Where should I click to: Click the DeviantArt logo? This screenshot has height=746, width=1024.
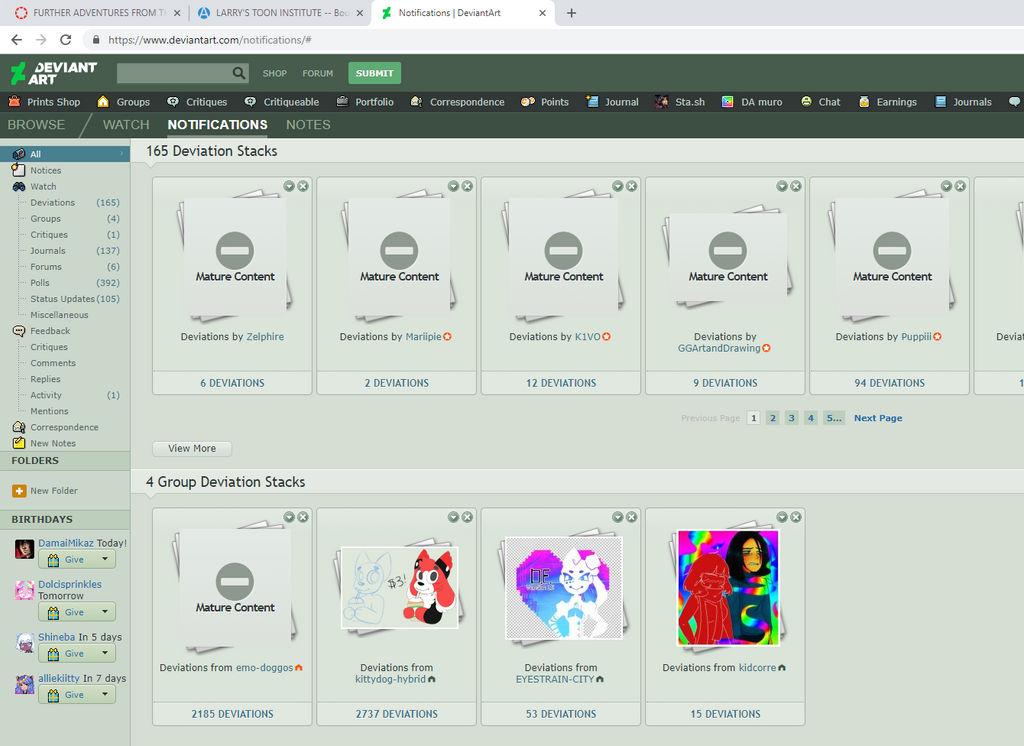click(x=54, y=73)
